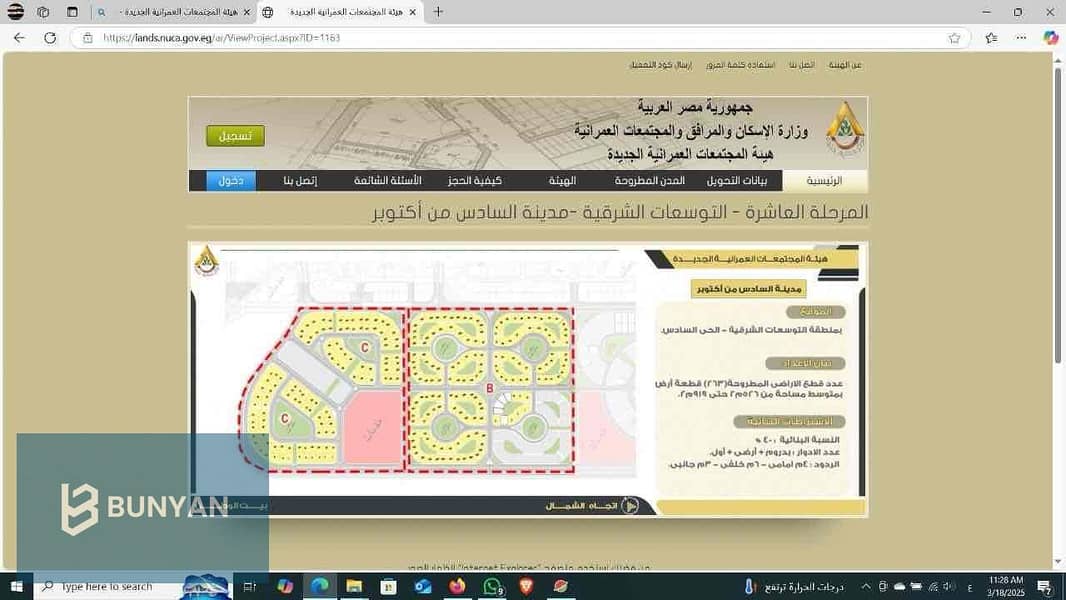Viewport: 1066px width, 600px height.
Task: Add this page to favorites star
Action: click(954, 38)
